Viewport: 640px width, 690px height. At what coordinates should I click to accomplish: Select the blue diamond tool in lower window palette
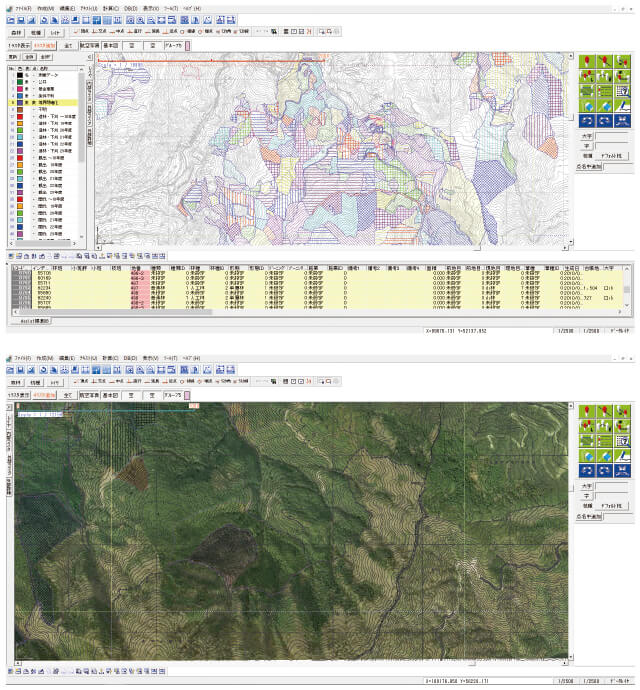pyautogui.click(x=587, y=455)
